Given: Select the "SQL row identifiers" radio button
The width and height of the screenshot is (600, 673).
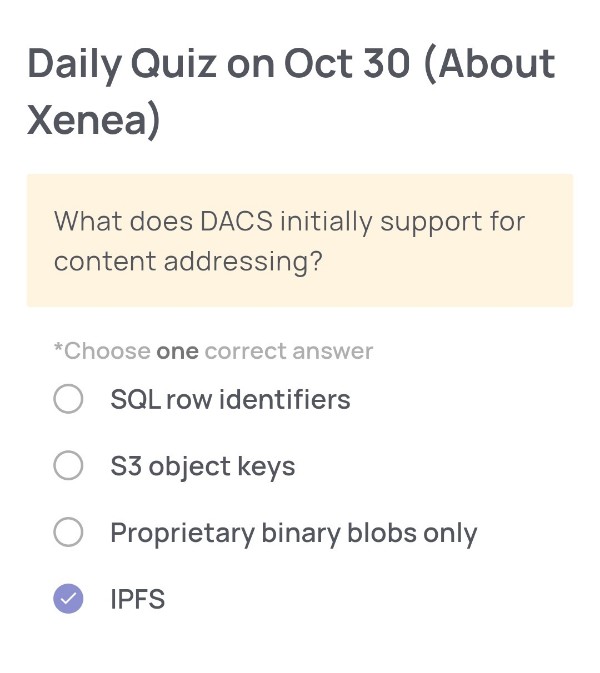Looking at the screenshot, I should pyautogui.click(x=68, y=400).
